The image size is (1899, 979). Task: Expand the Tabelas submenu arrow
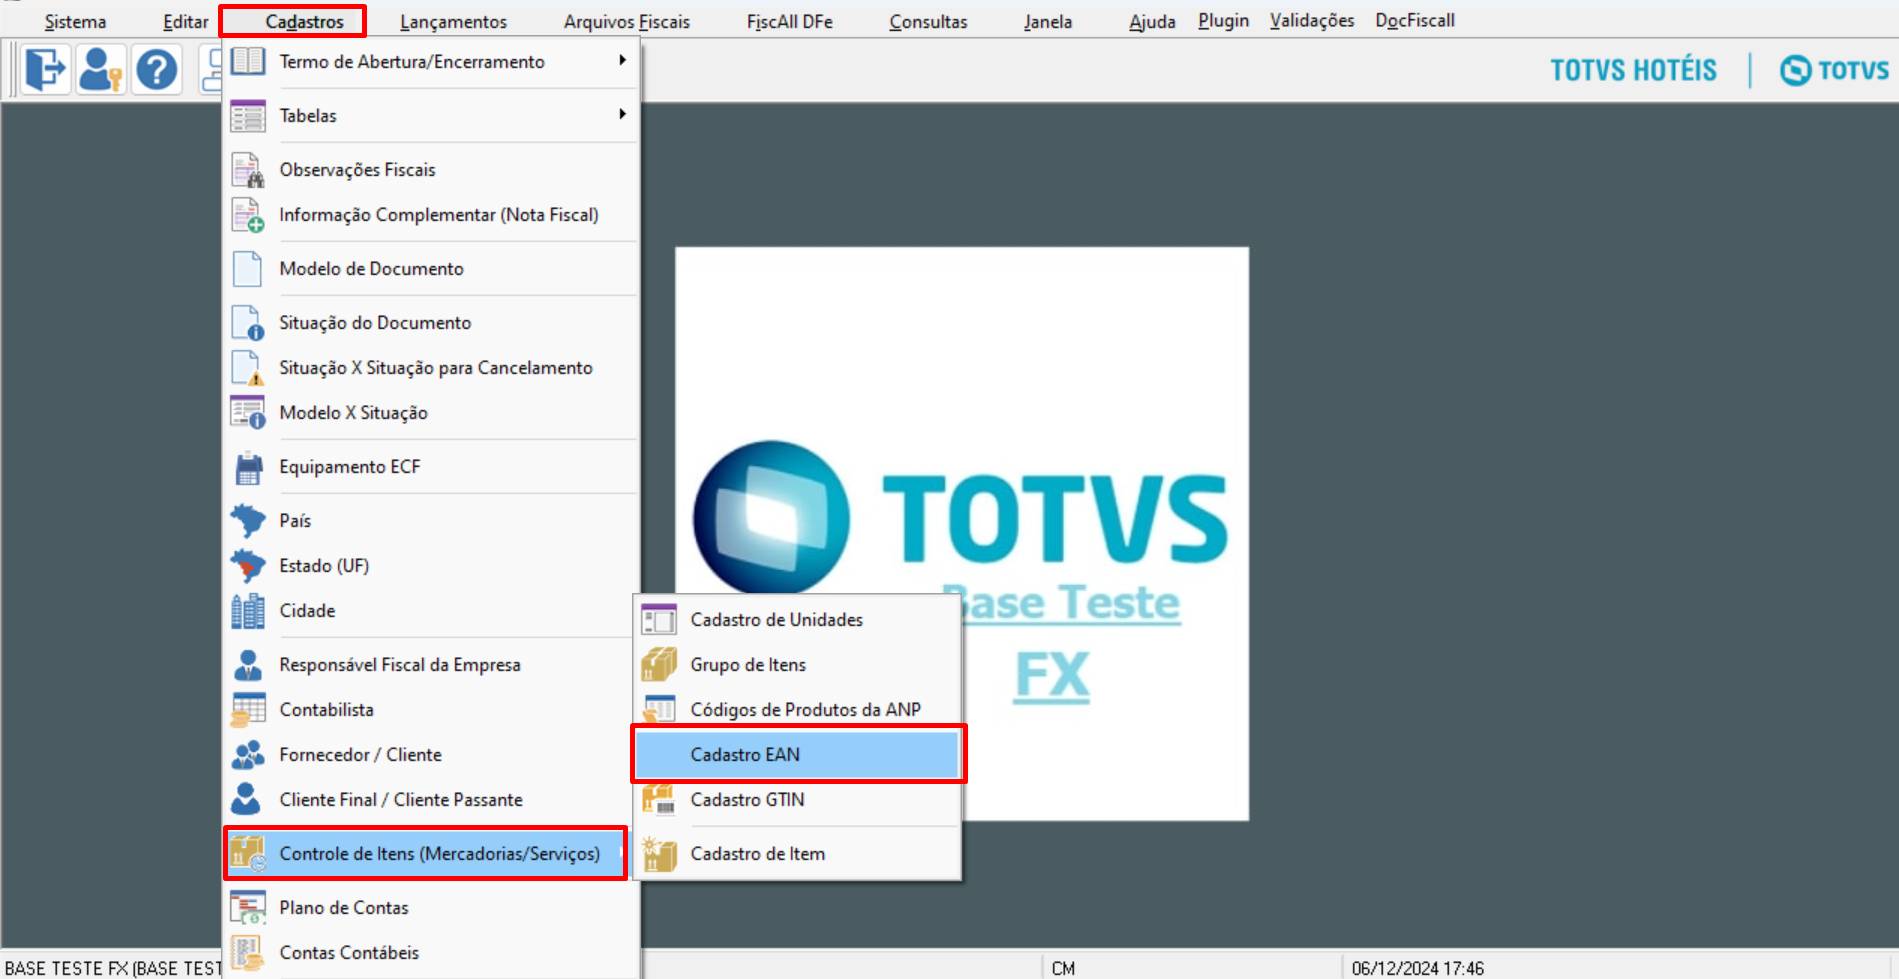point(622,114)
